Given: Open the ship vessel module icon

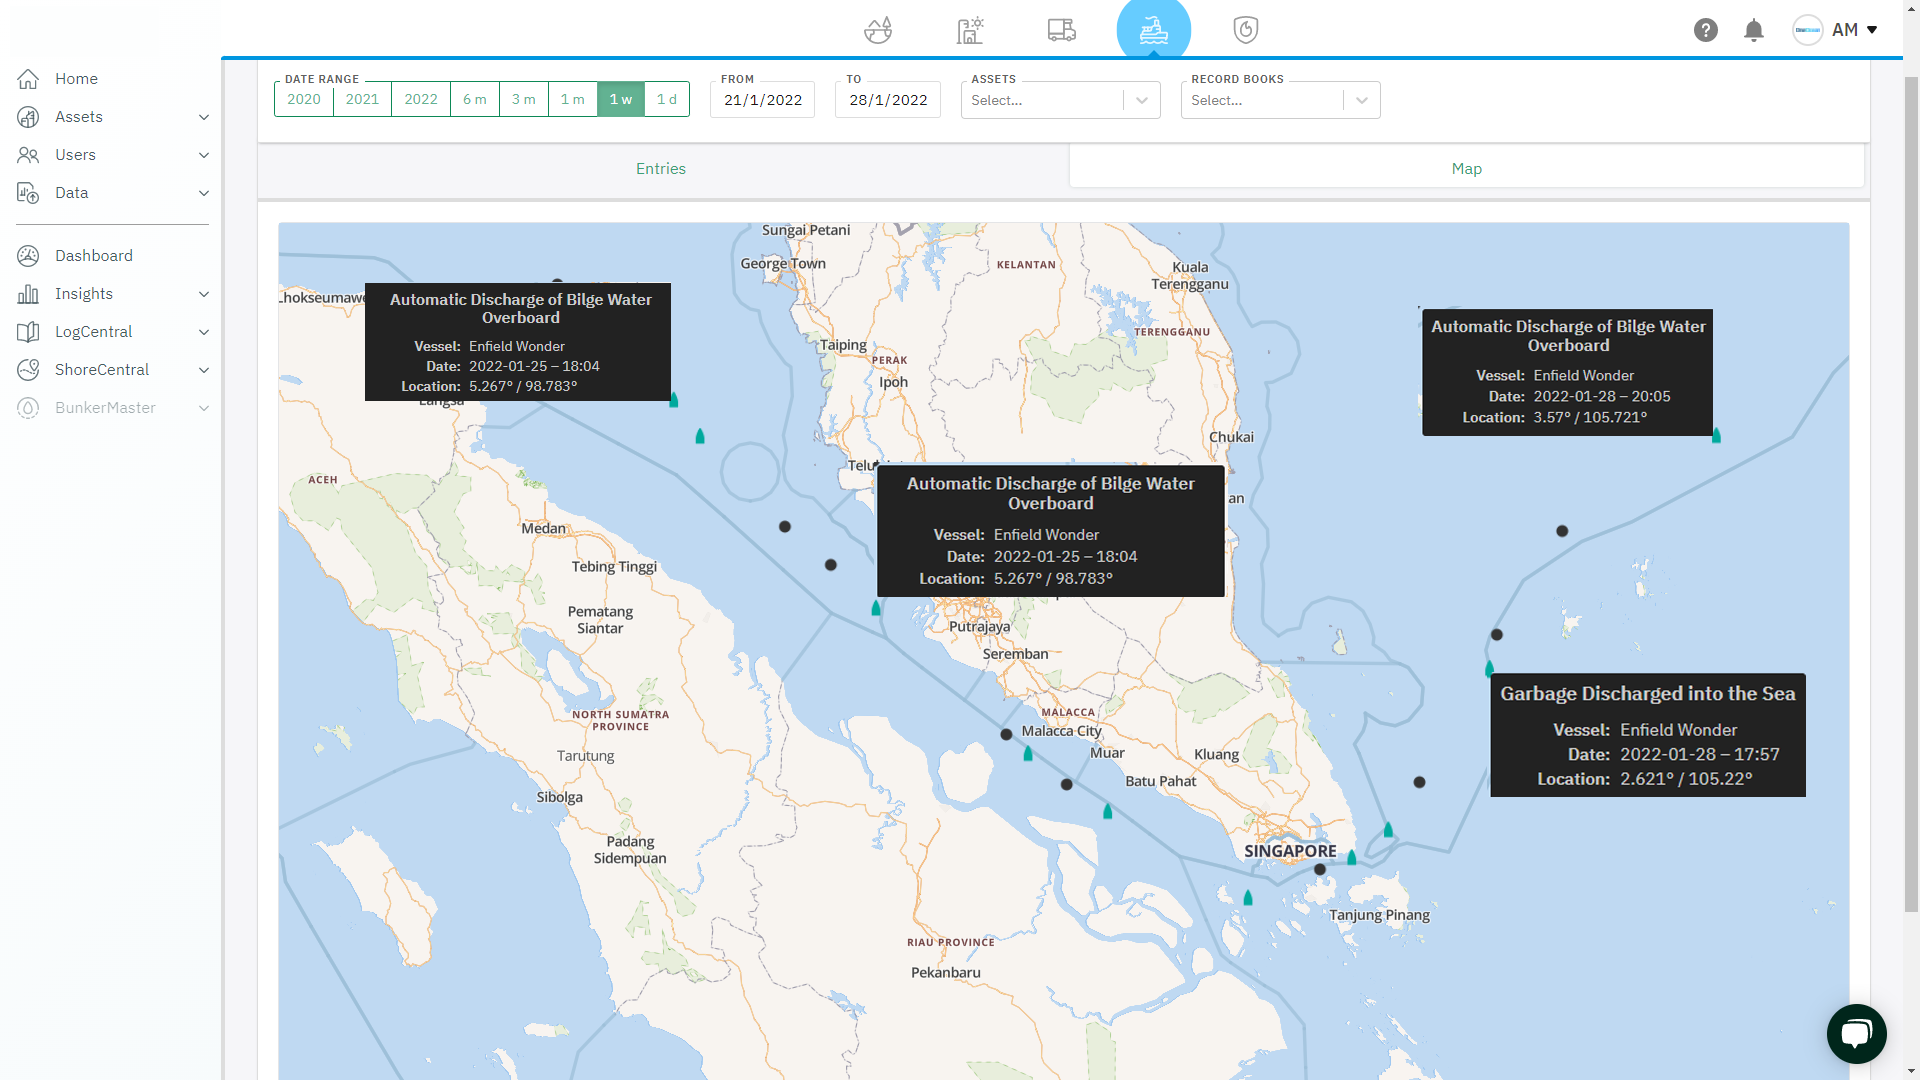Looking at the screenshot, I should click(1154, 30).
